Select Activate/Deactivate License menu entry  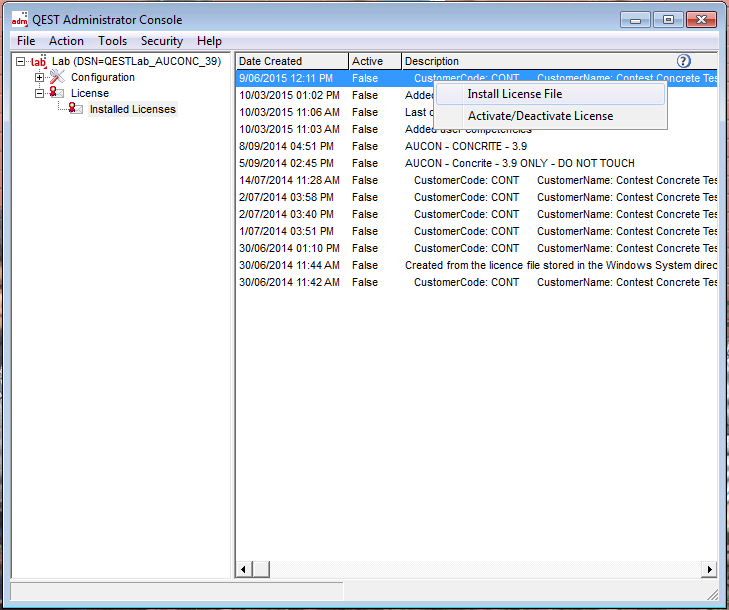coord(540,116)
